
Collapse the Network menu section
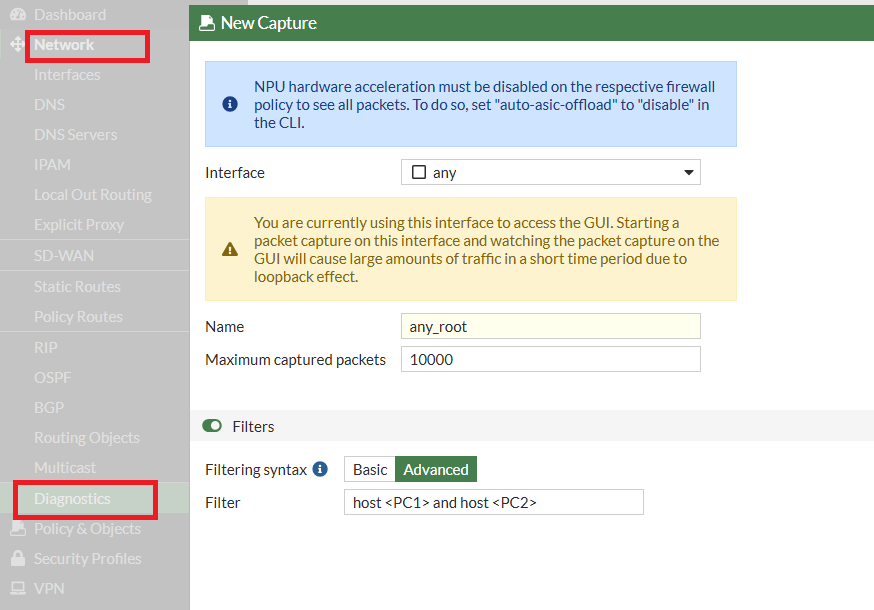click(x=64, y=45)
